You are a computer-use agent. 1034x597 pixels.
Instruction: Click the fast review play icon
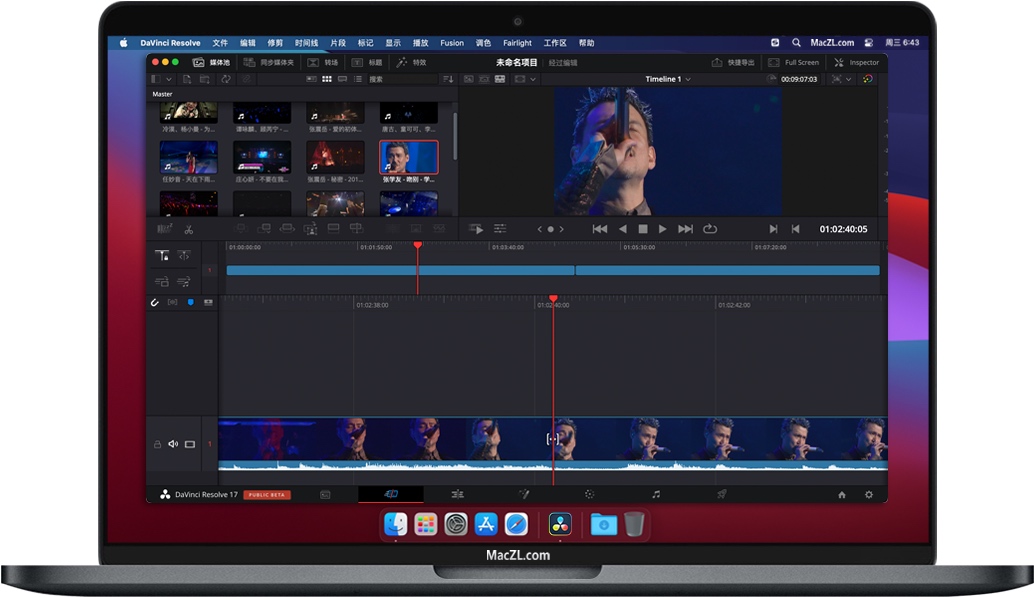tap(475, 229)
